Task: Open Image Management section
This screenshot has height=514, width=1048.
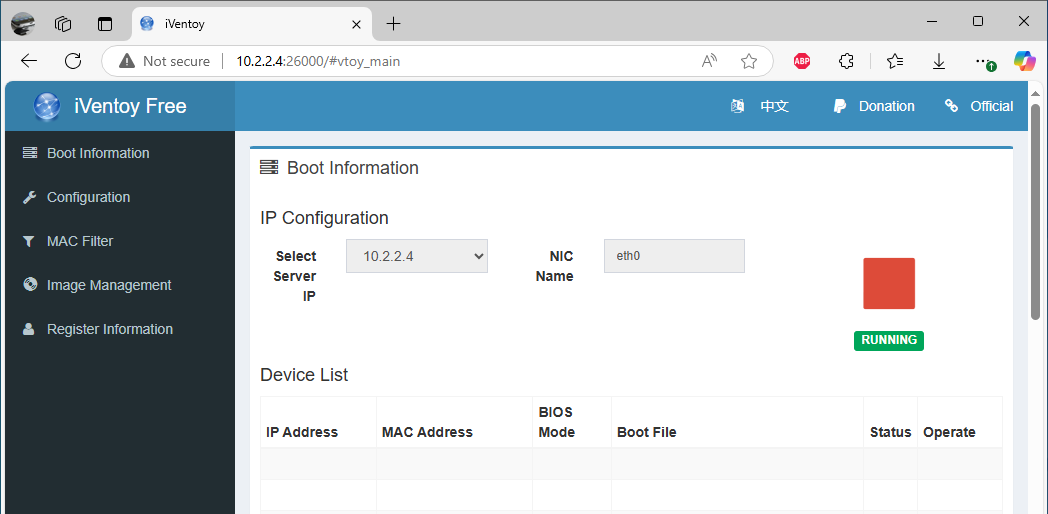Action: 108,285
